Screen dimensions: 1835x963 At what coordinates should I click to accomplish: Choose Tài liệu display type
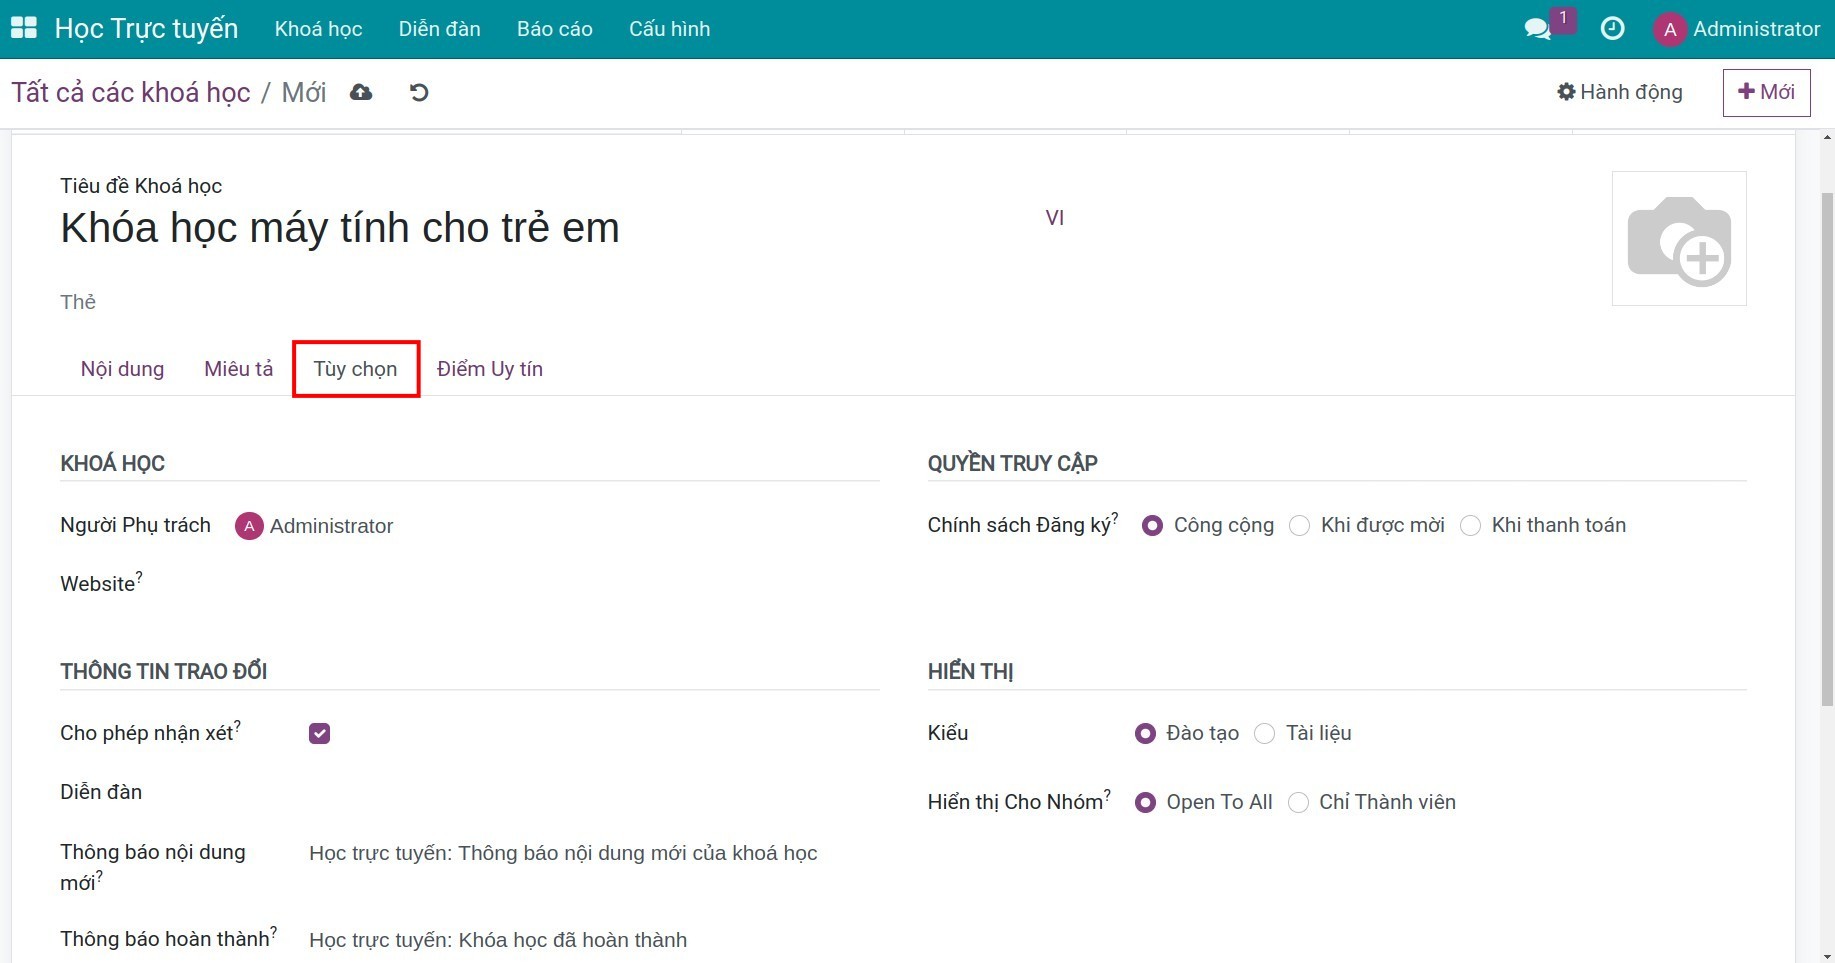coord(1265,734)
